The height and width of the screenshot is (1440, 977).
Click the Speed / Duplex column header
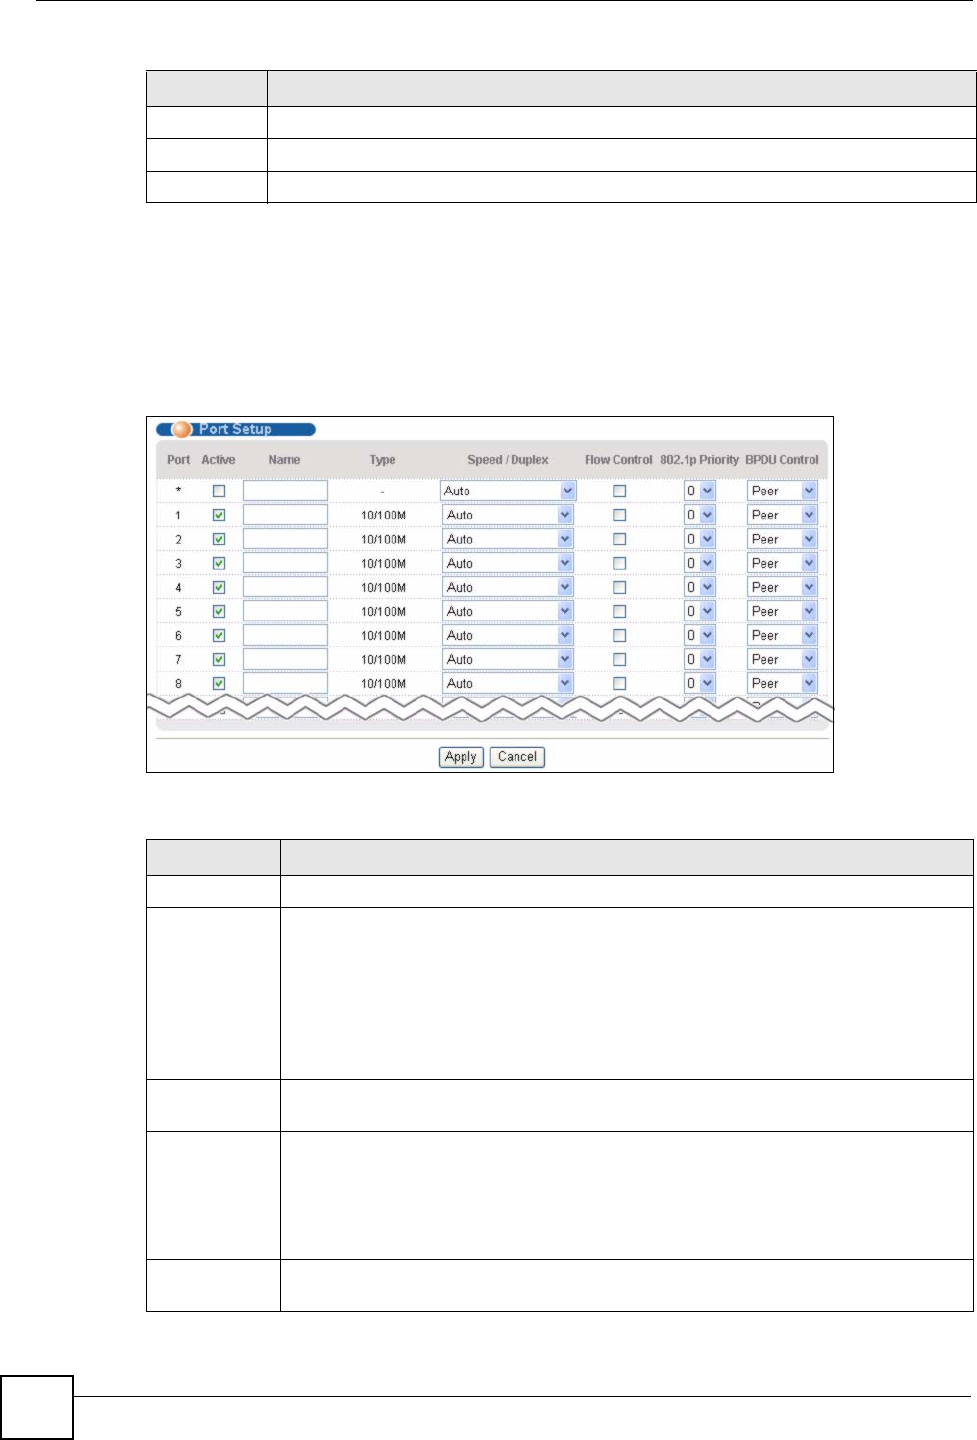click(x=508, y=460)
